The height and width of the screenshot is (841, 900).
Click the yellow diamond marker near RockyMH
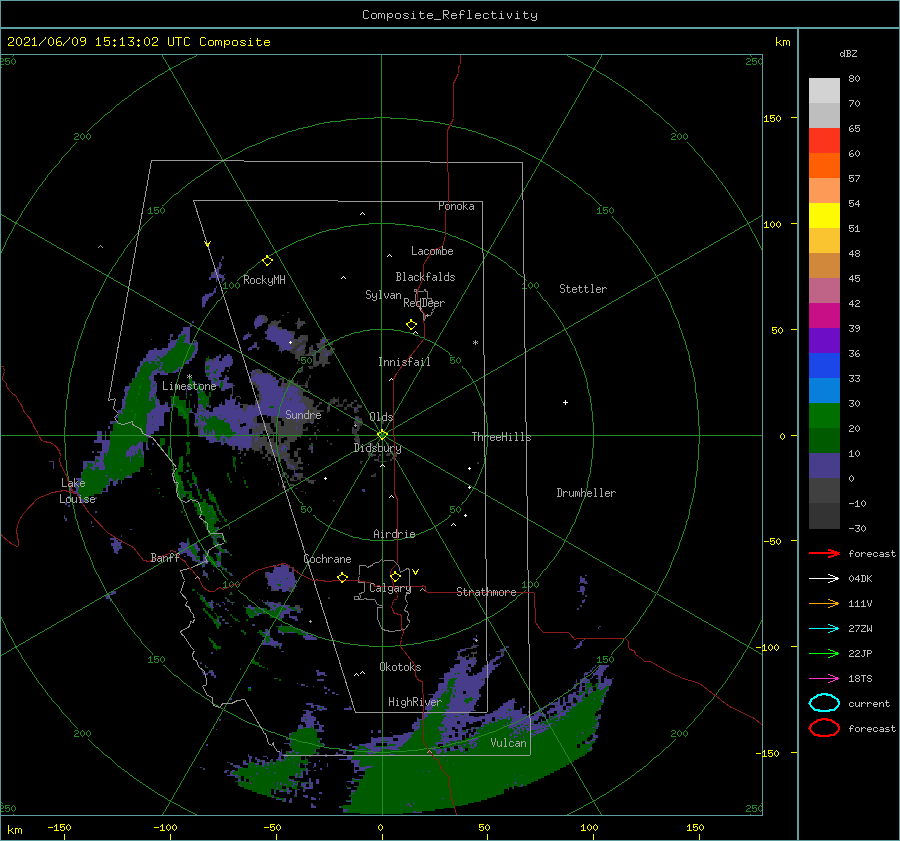[267, 261]
